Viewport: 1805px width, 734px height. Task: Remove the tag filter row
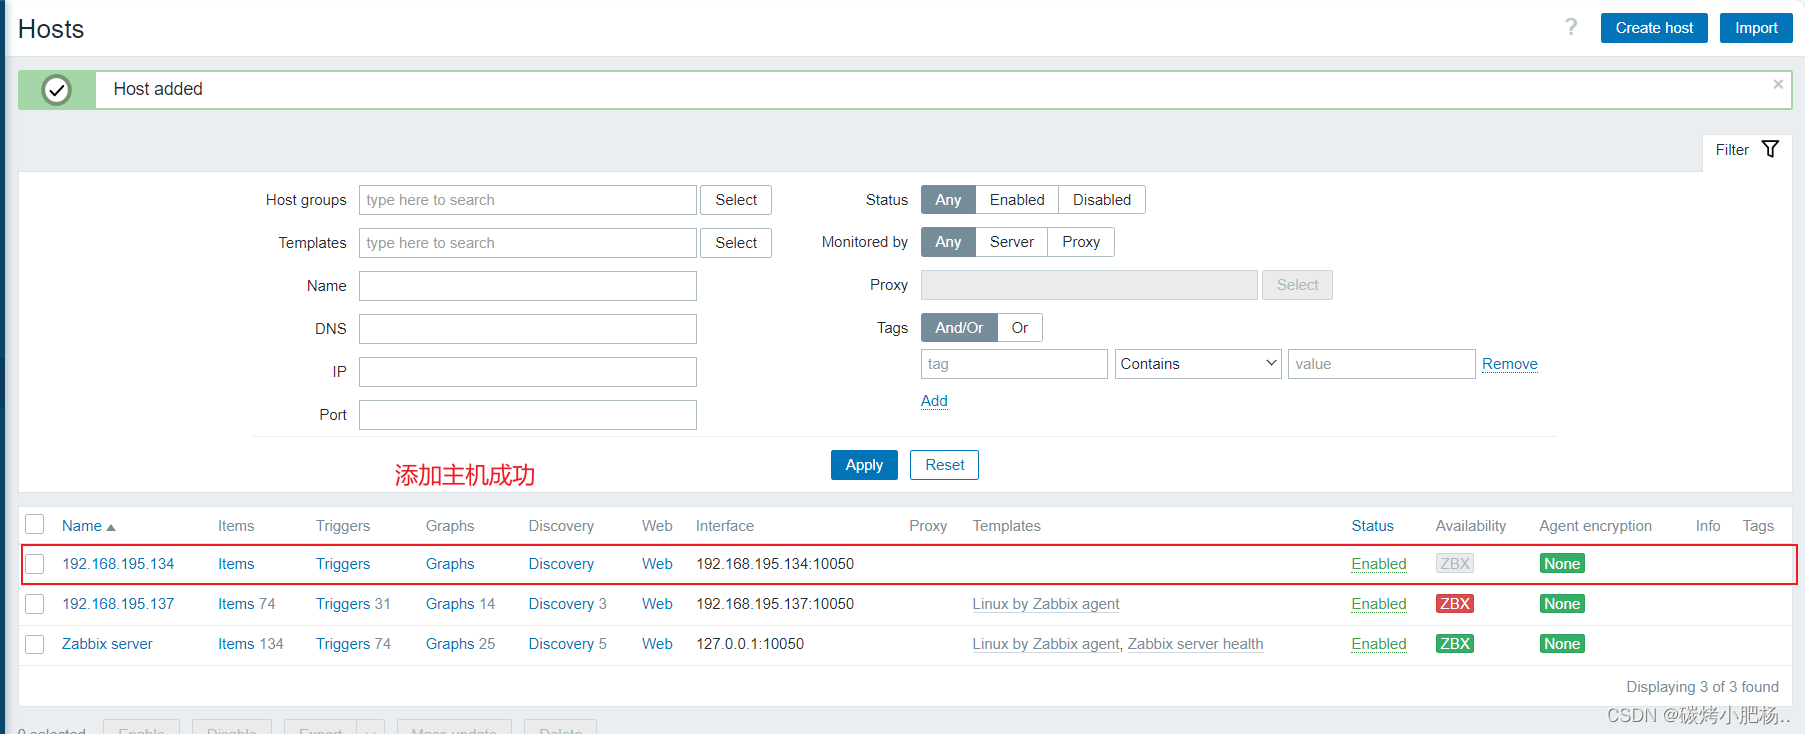pos(1510,364)
